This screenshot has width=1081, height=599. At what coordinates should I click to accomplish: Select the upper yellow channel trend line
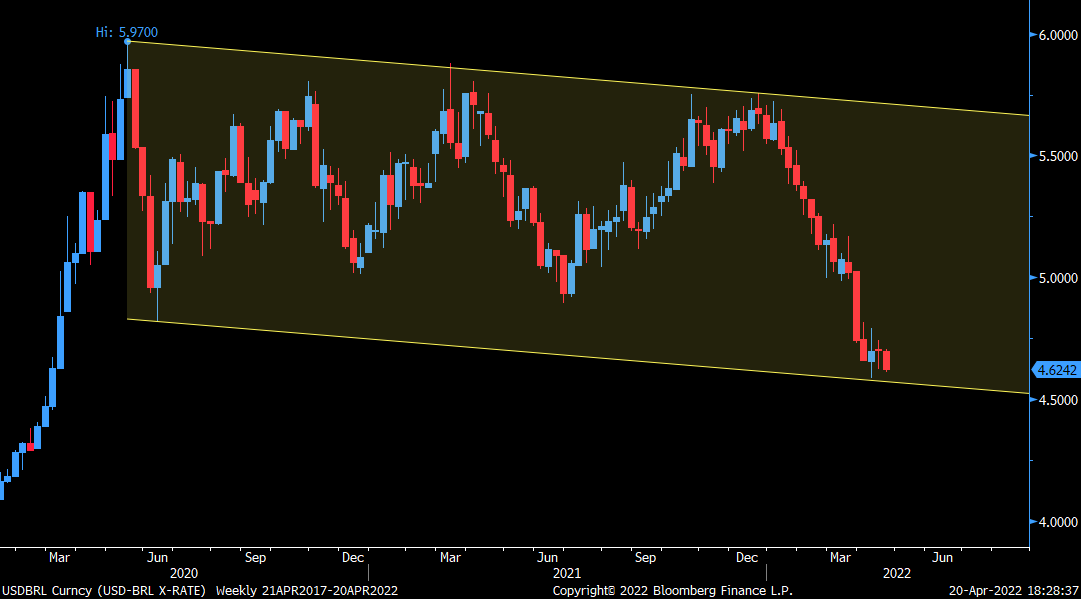pyautogui.click(x=578, y=79)
